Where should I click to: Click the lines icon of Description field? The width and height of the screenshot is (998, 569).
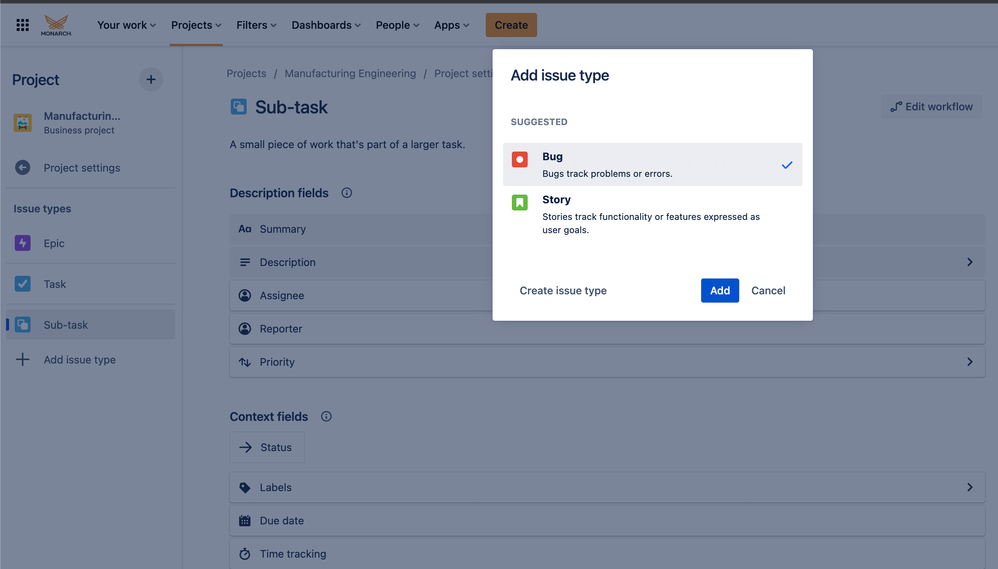tap(245, 262)
